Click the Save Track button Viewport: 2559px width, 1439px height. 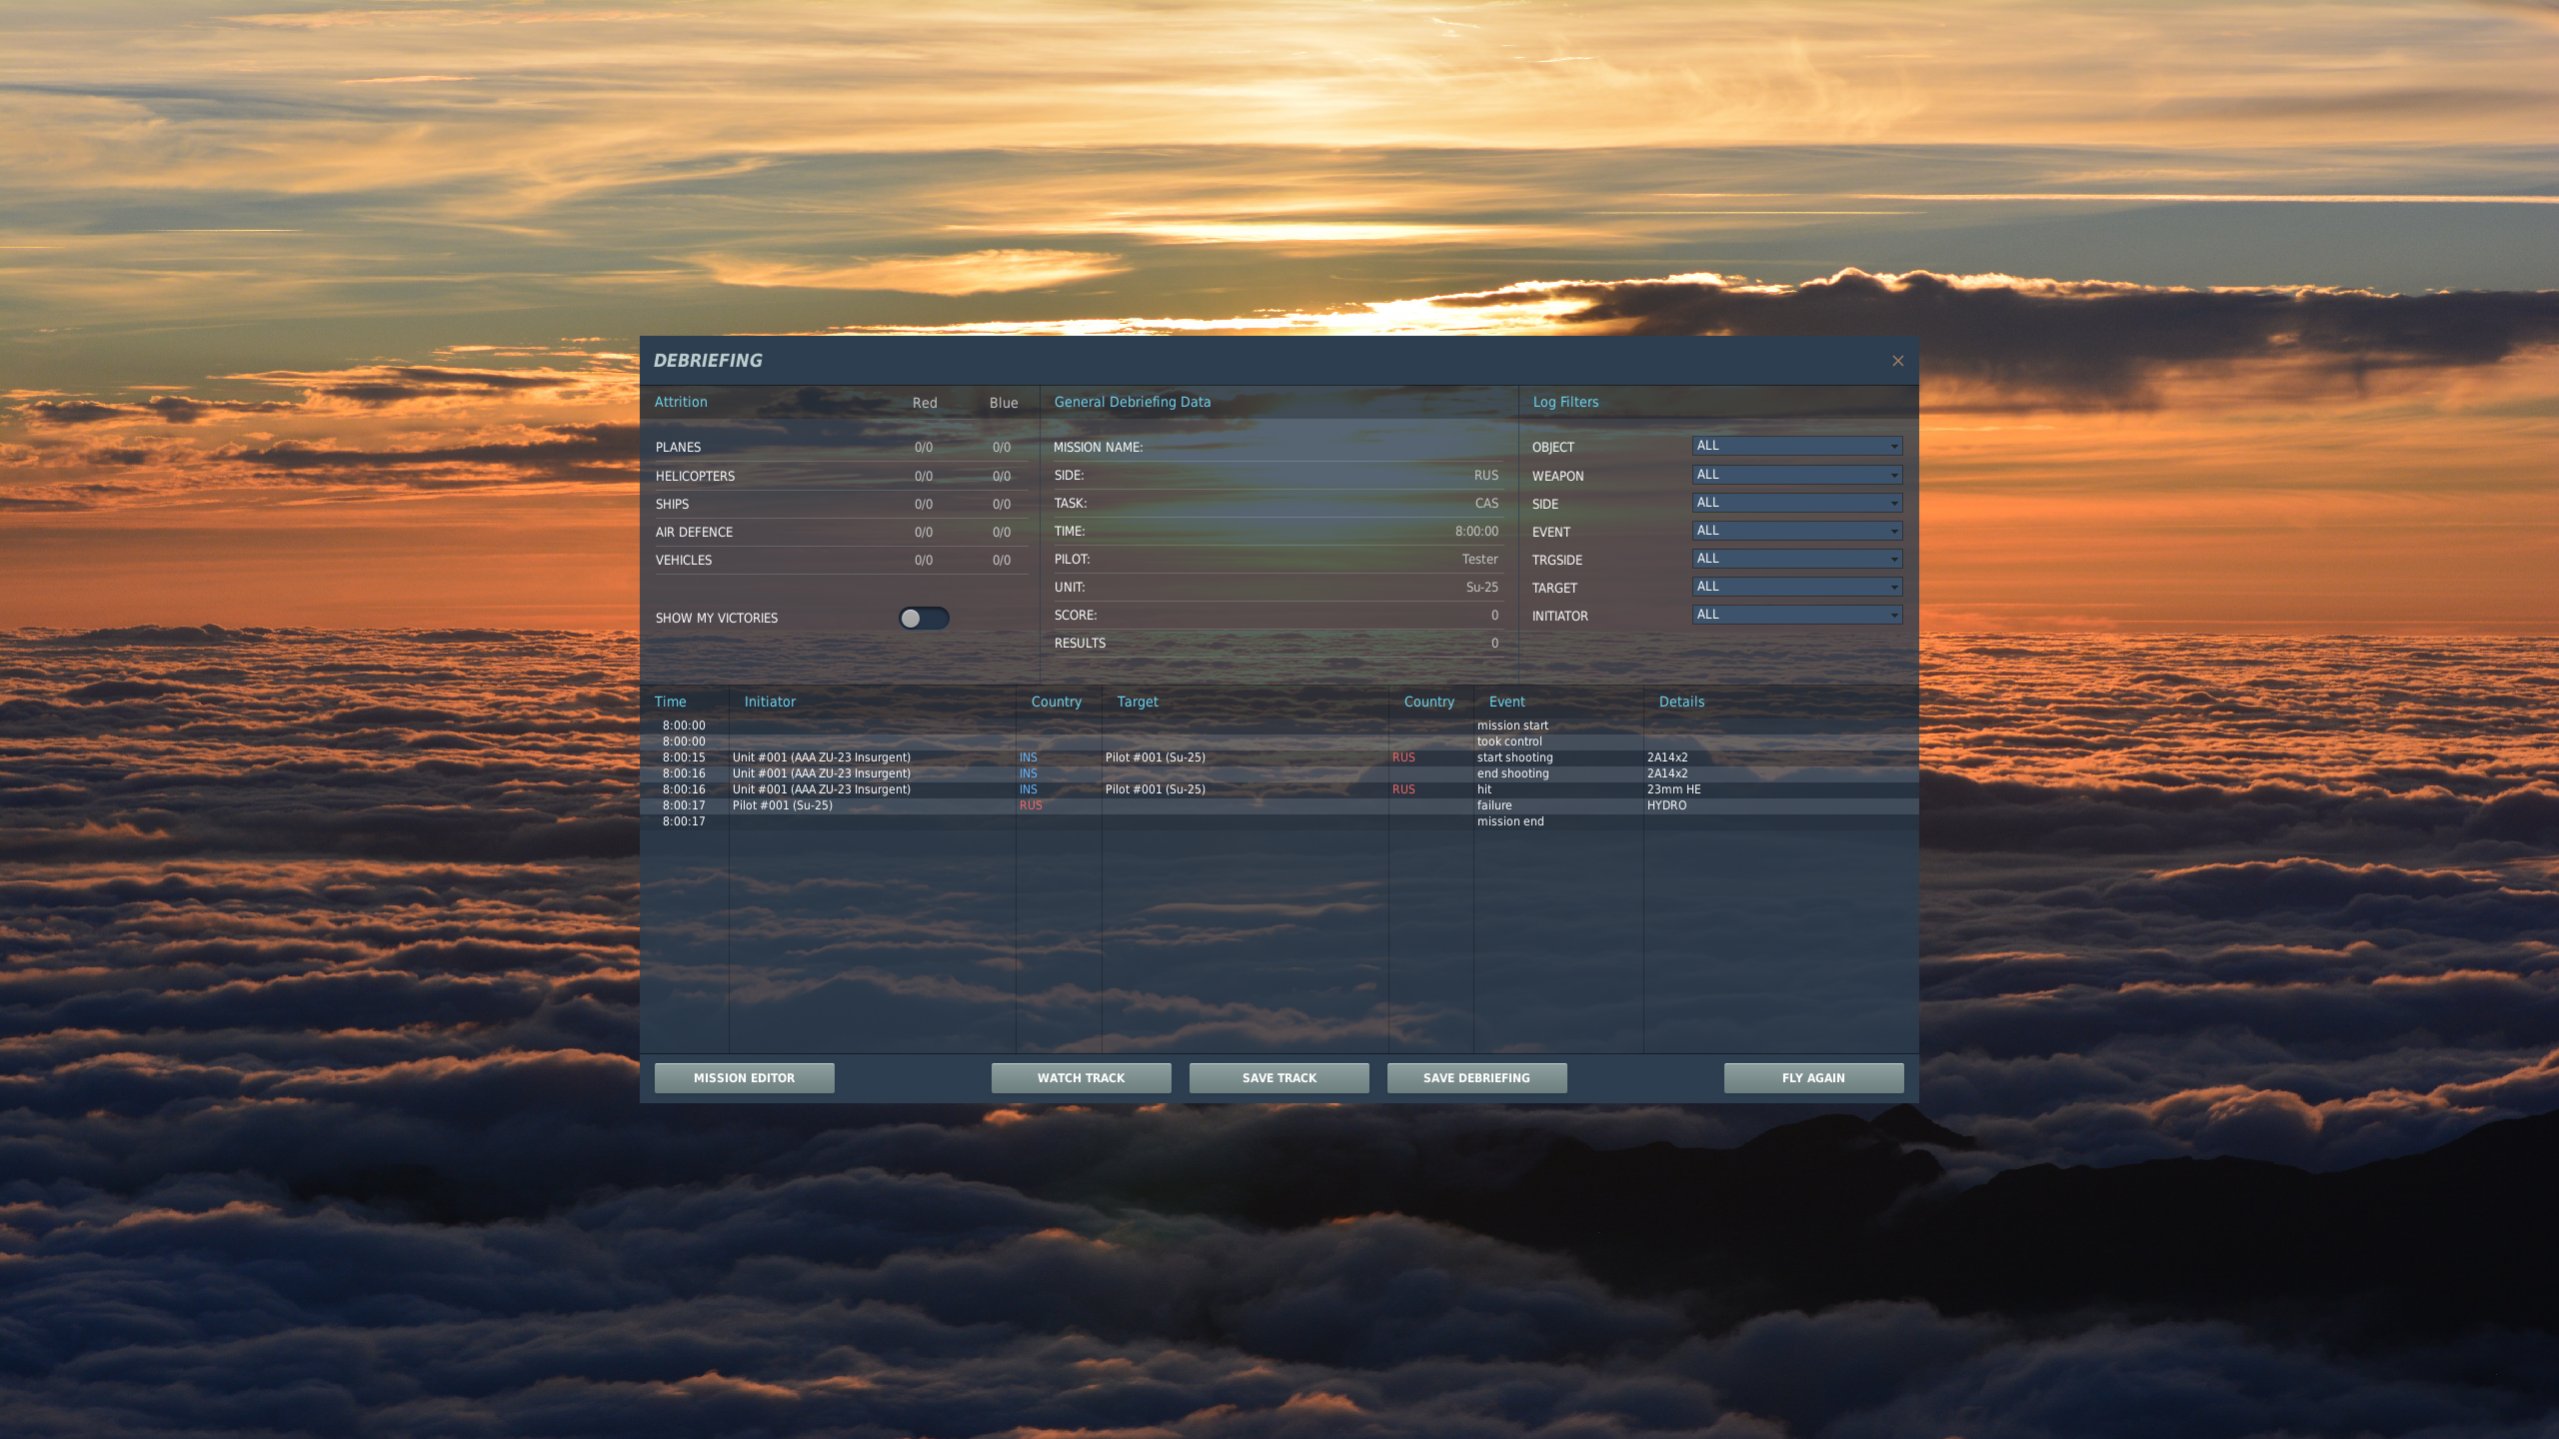click(1278, 1077)
